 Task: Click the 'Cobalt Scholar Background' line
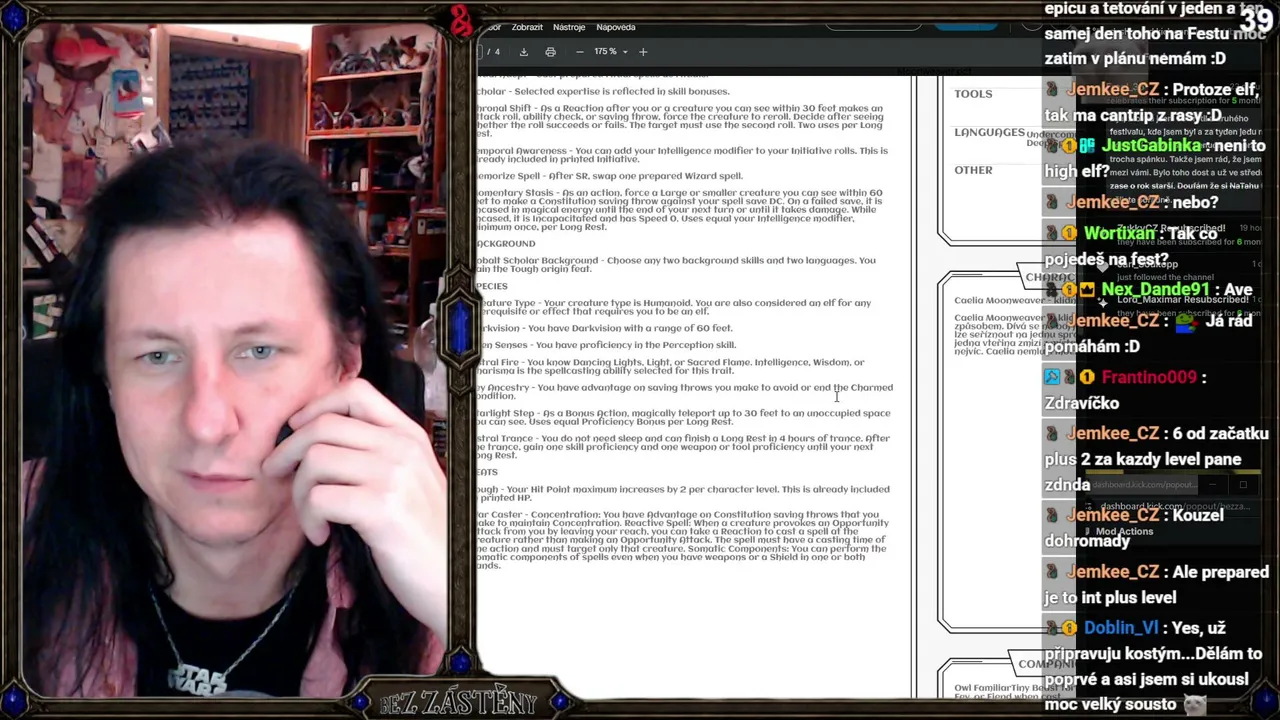point(676,265)
